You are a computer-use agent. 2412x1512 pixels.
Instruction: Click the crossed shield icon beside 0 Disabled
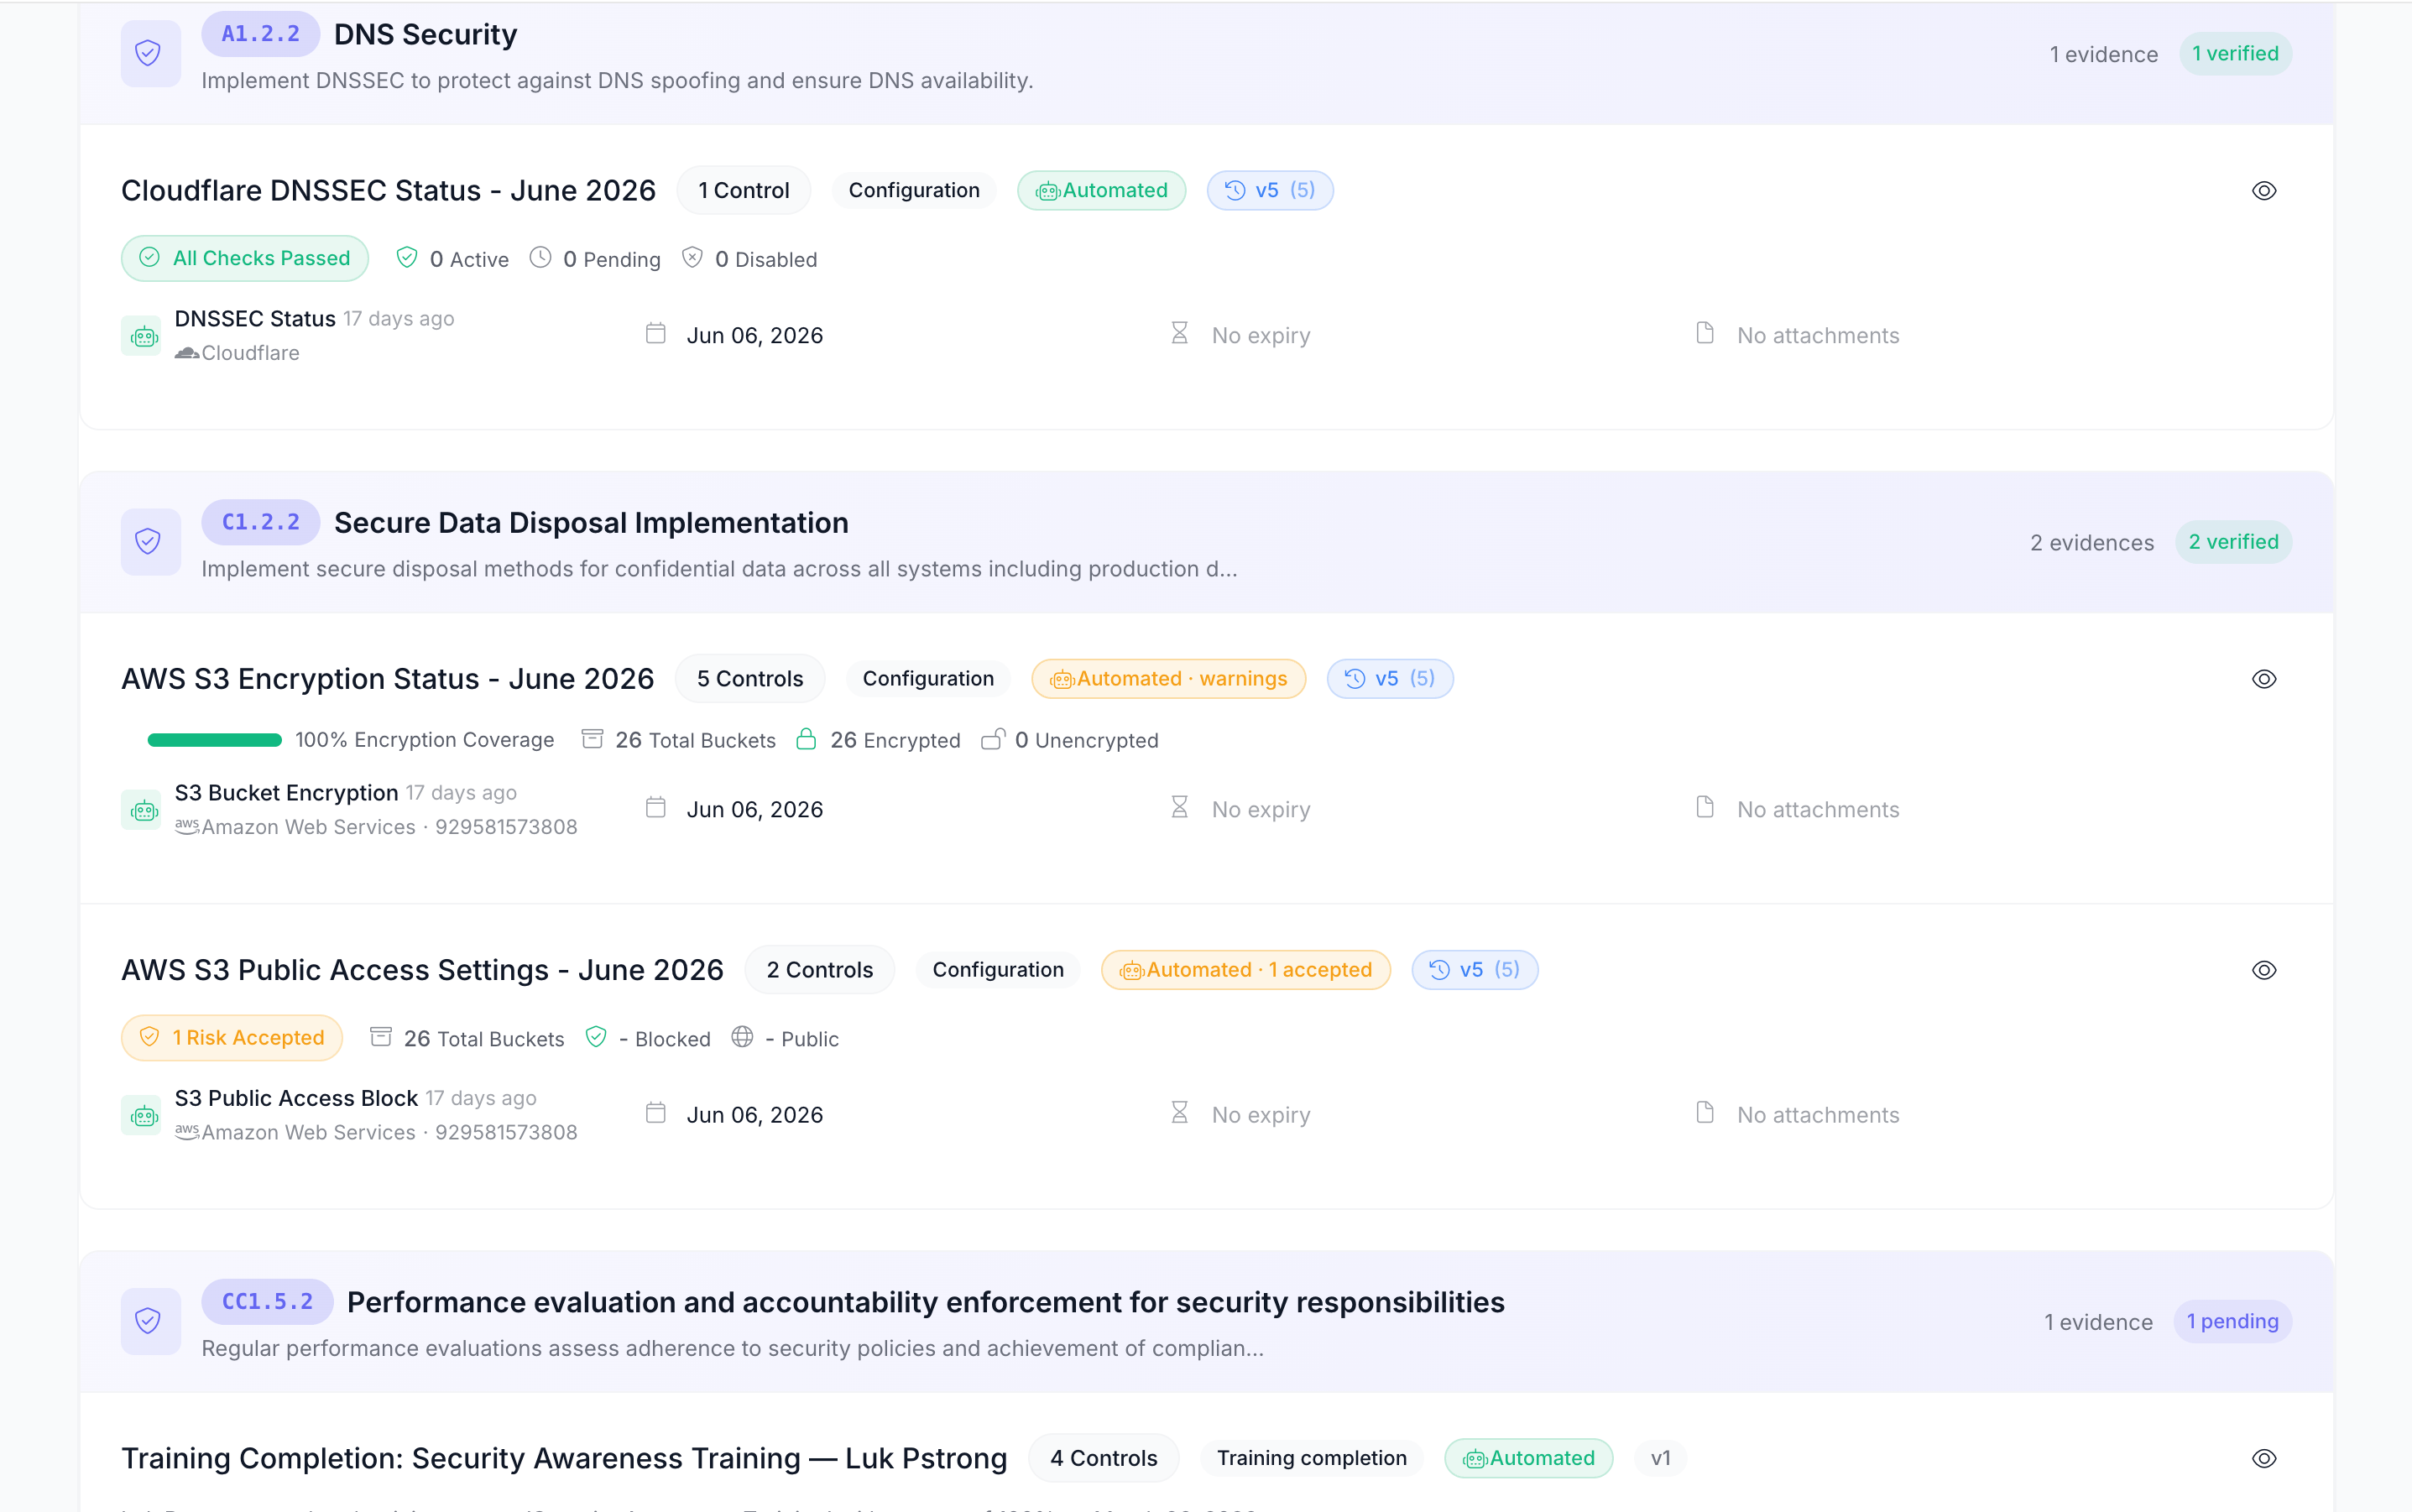coord(692,258)
